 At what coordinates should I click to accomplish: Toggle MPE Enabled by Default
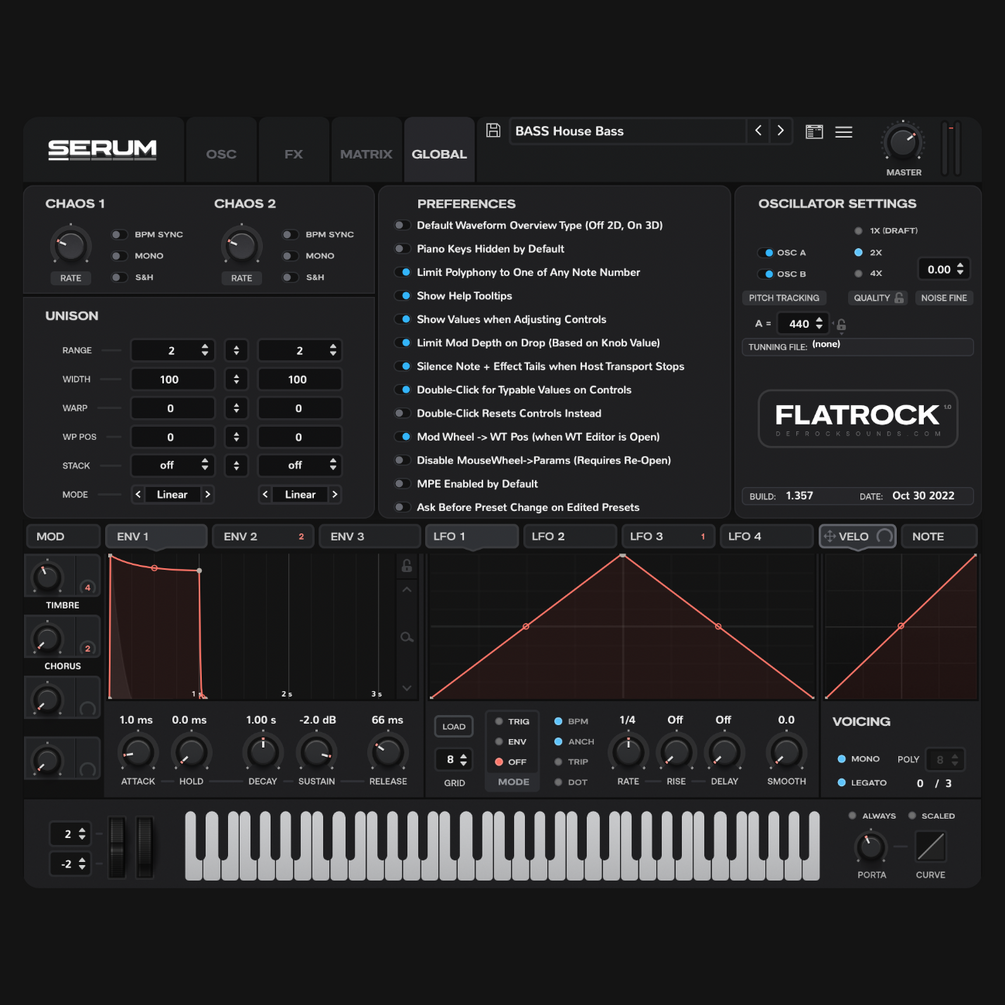pyautogui.click(x=402, y=483)
